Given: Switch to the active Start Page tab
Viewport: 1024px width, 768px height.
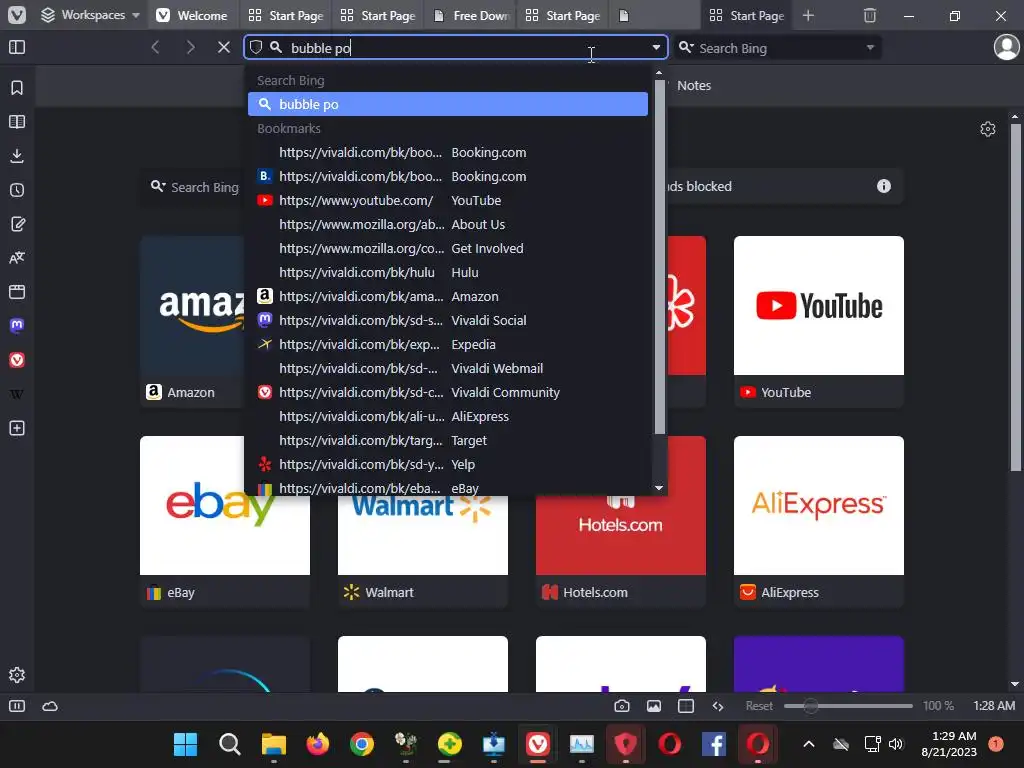Looking at the screenshot, I should (748, 16).
